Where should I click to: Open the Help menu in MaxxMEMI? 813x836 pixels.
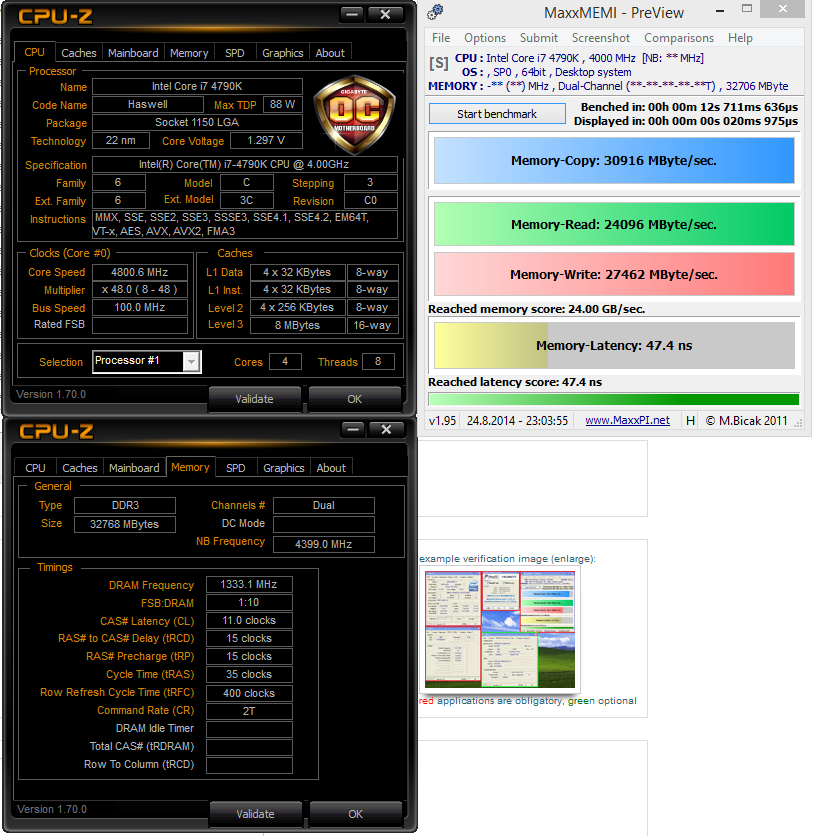tap(740, 38)
